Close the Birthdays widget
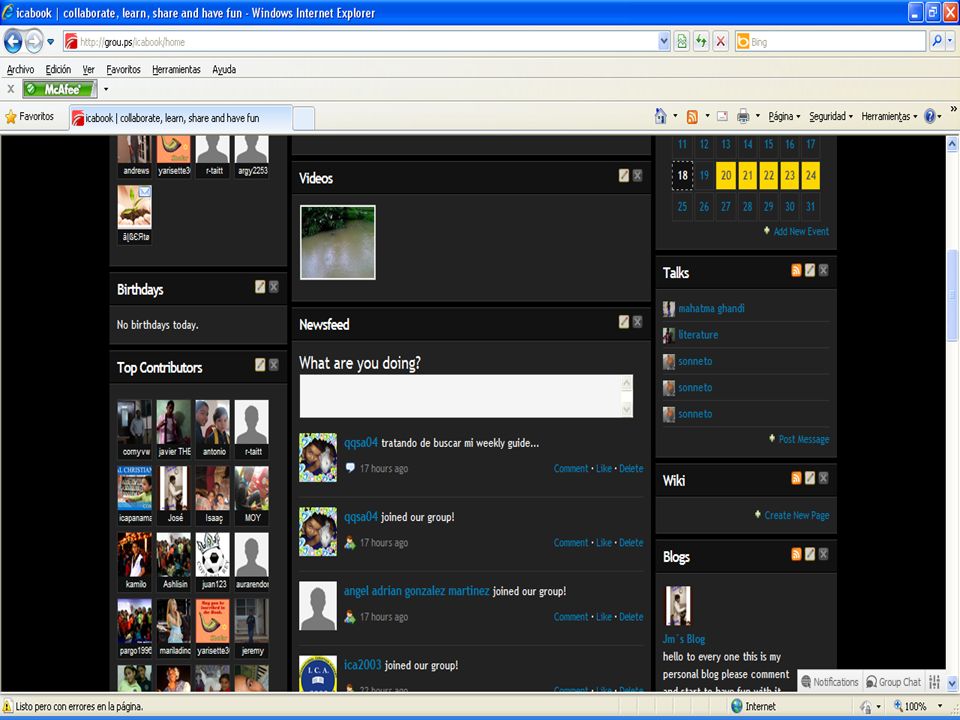Viewport: 960px width, 720px height. [274, 287]
